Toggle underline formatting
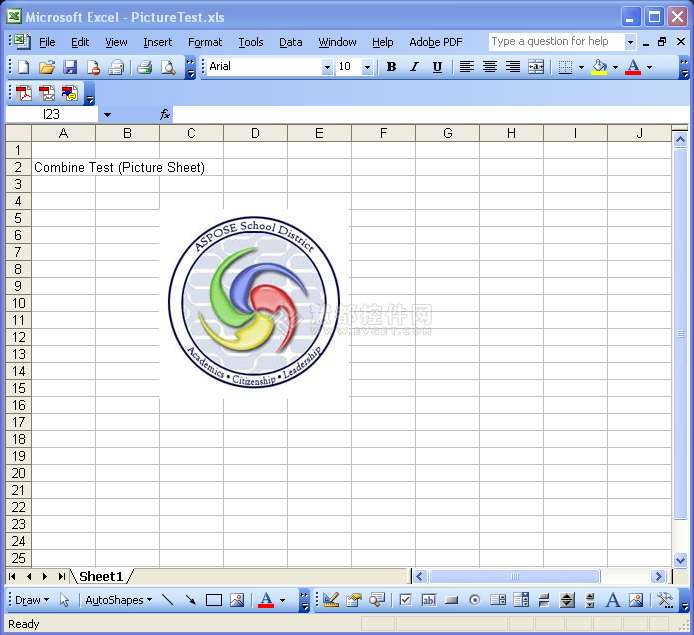 (x=437, y=67)
